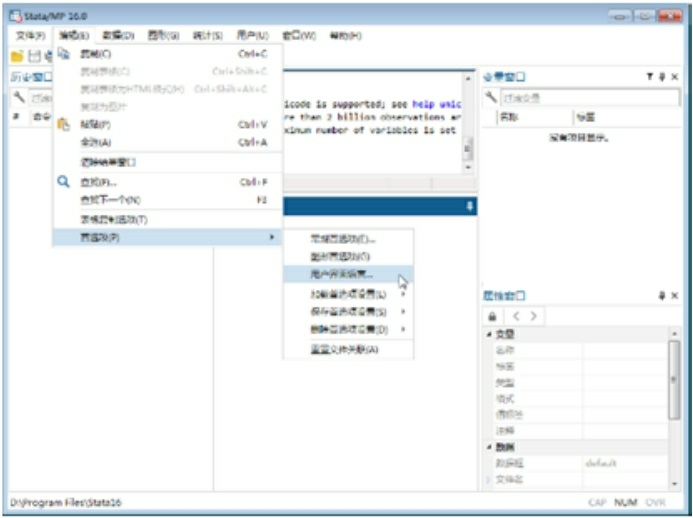Close the variables window with X icon
The height and width of the screenshot is (518, 693).
coord(674,76)
